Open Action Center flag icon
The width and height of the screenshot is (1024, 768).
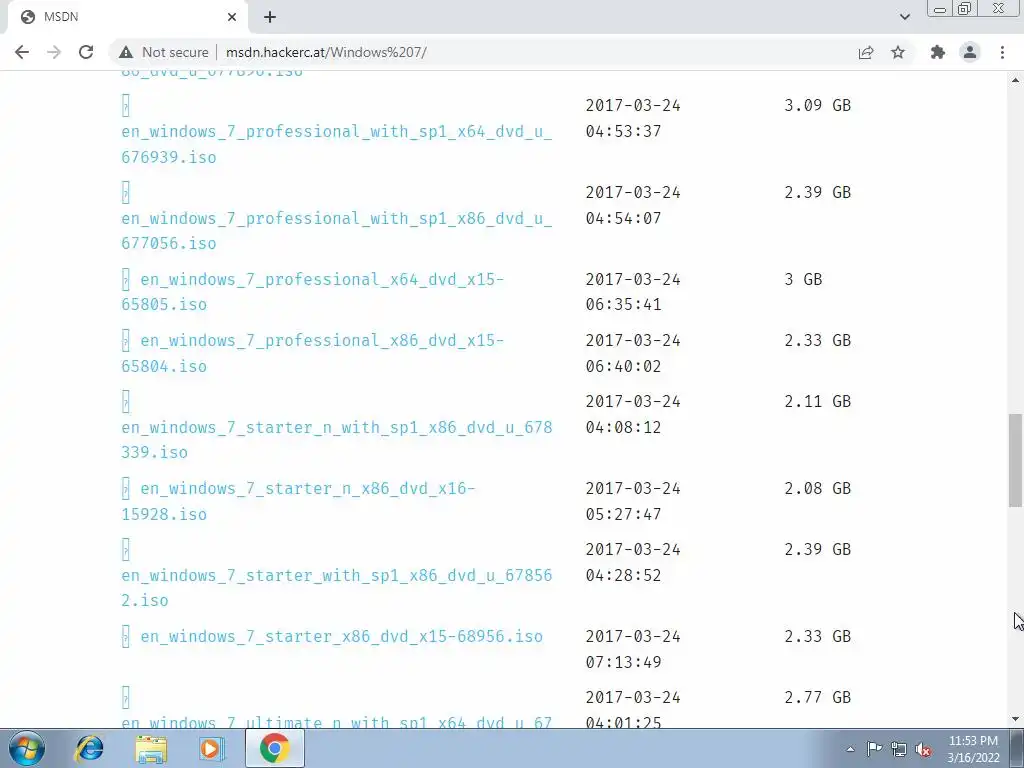[x=874, y=749]
